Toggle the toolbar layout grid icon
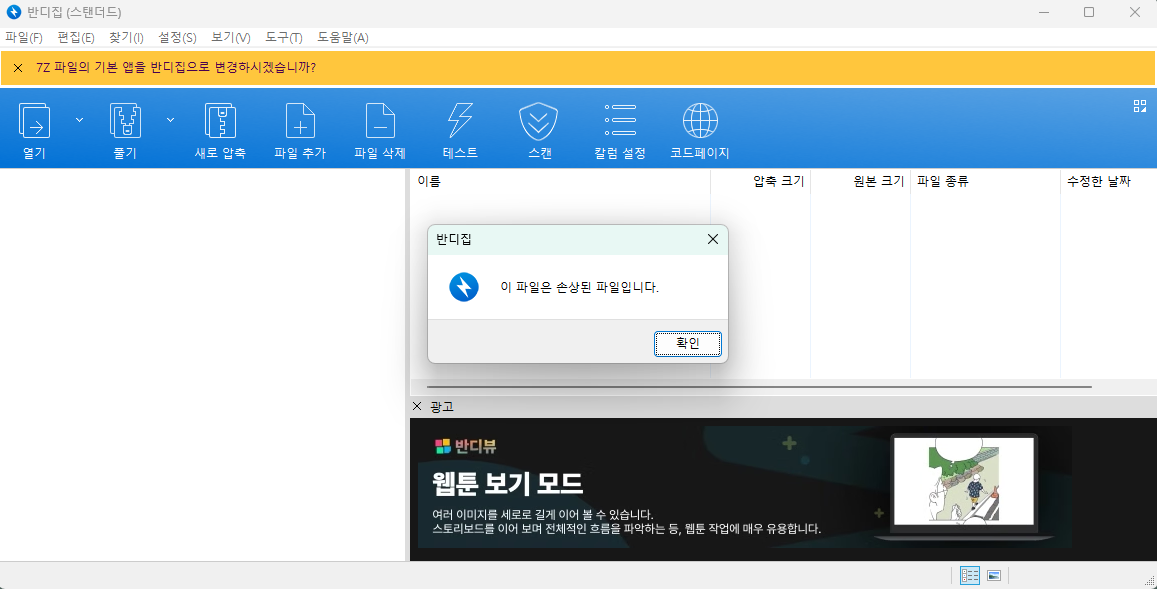Screen dimensions: 1157x589 [x=1140, y=106]
